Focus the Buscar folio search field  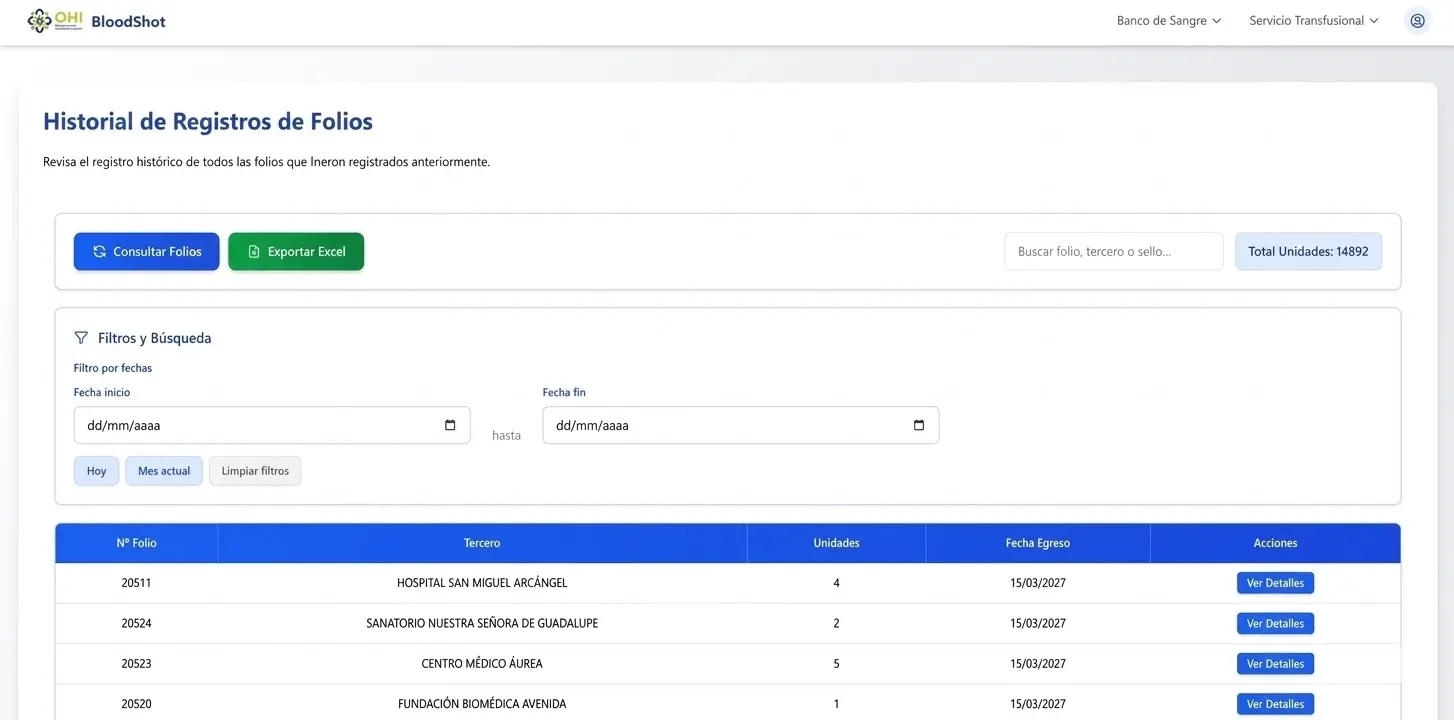[x=1114, y=252]
